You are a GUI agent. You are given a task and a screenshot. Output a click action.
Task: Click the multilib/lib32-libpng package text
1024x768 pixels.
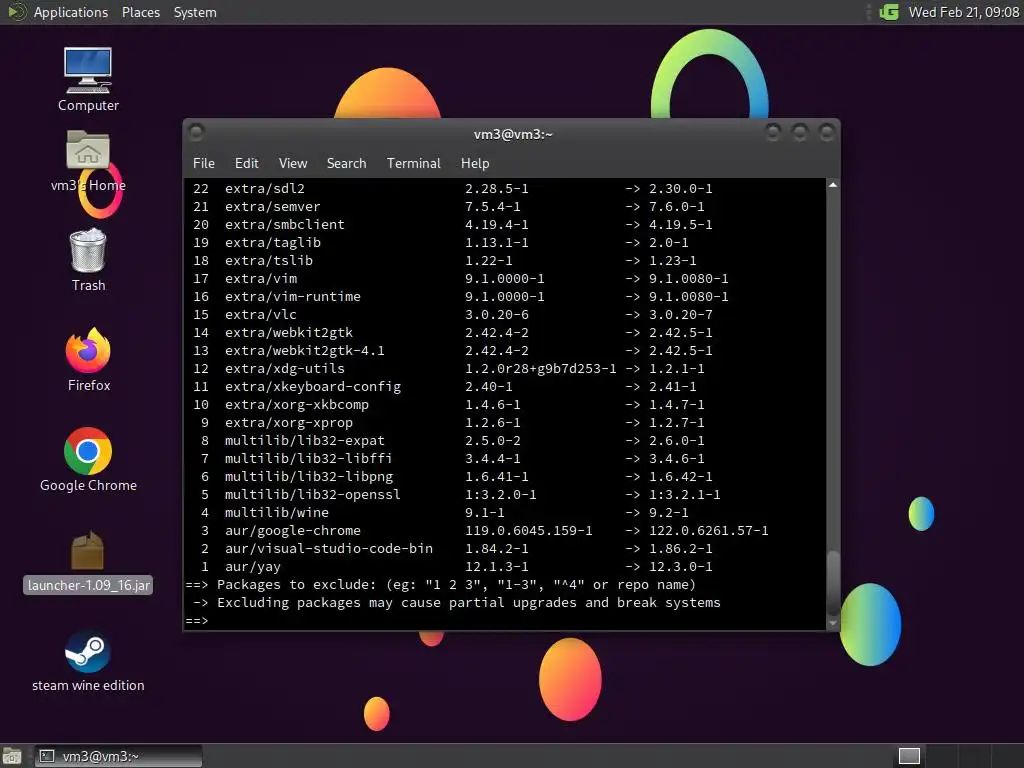(309, 477)
